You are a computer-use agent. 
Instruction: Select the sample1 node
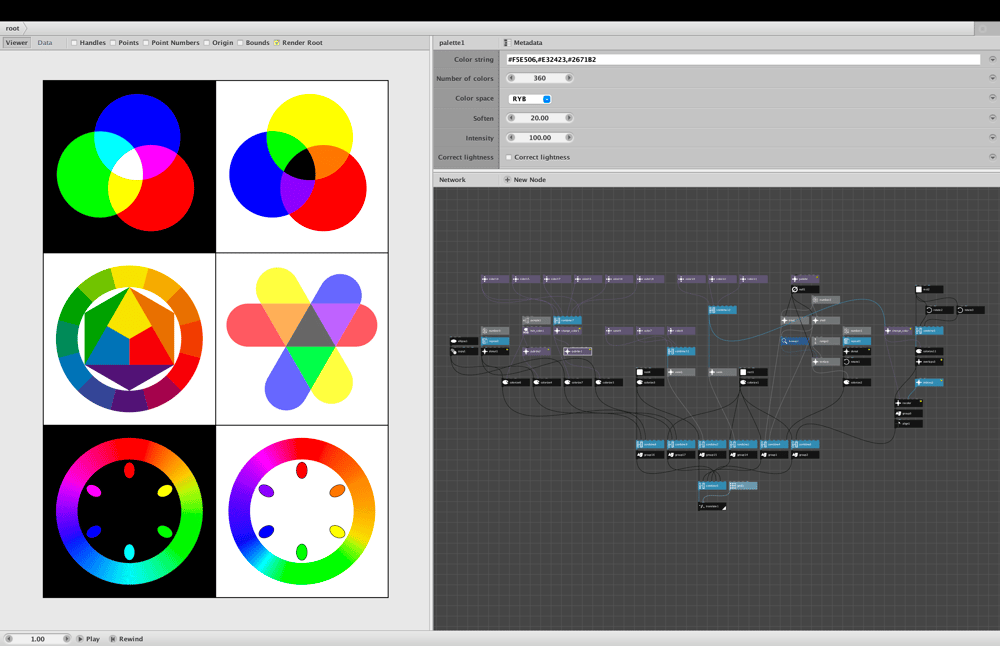tap(536, 320)
